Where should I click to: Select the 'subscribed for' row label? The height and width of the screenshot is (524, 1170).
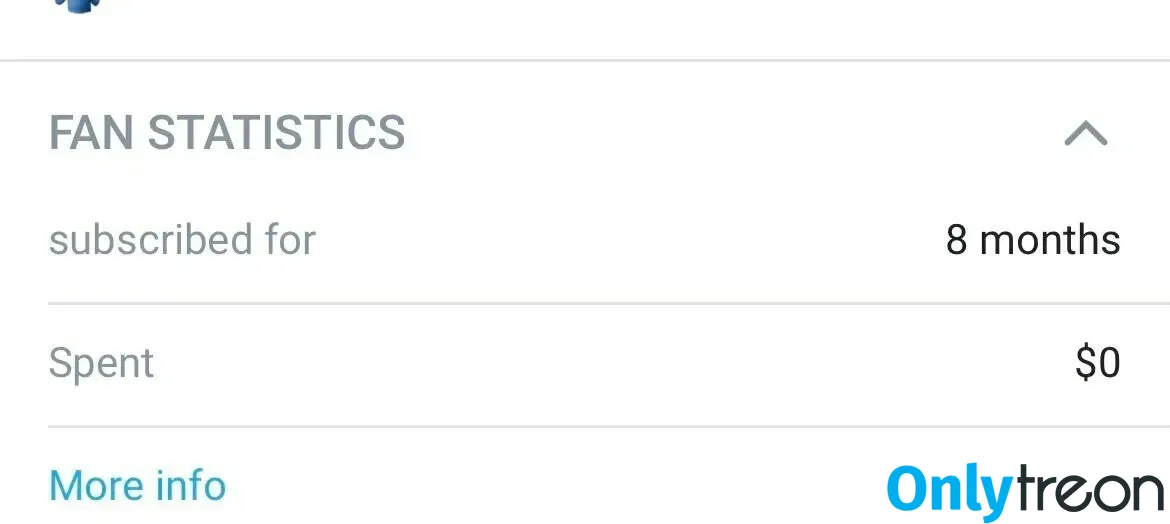coord(183,240)
